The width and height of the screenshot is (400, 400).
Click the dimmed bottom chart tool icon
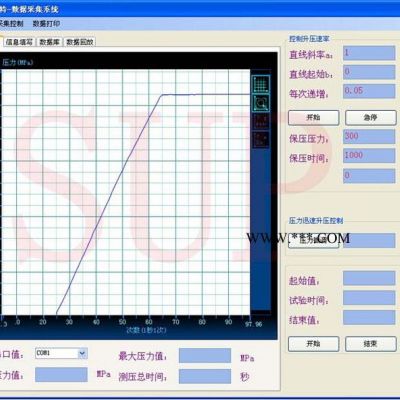261,139
